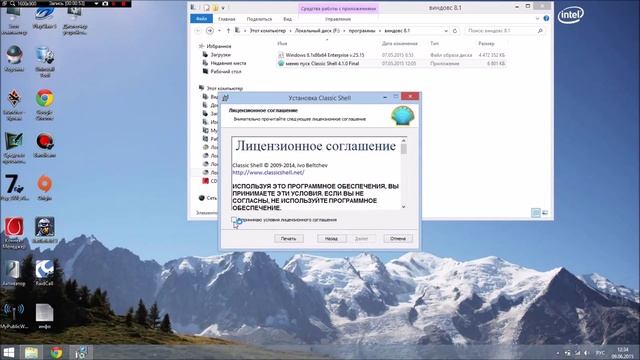
Task: Click the Classic Shell installer title icon
Action: coord(225,98)
